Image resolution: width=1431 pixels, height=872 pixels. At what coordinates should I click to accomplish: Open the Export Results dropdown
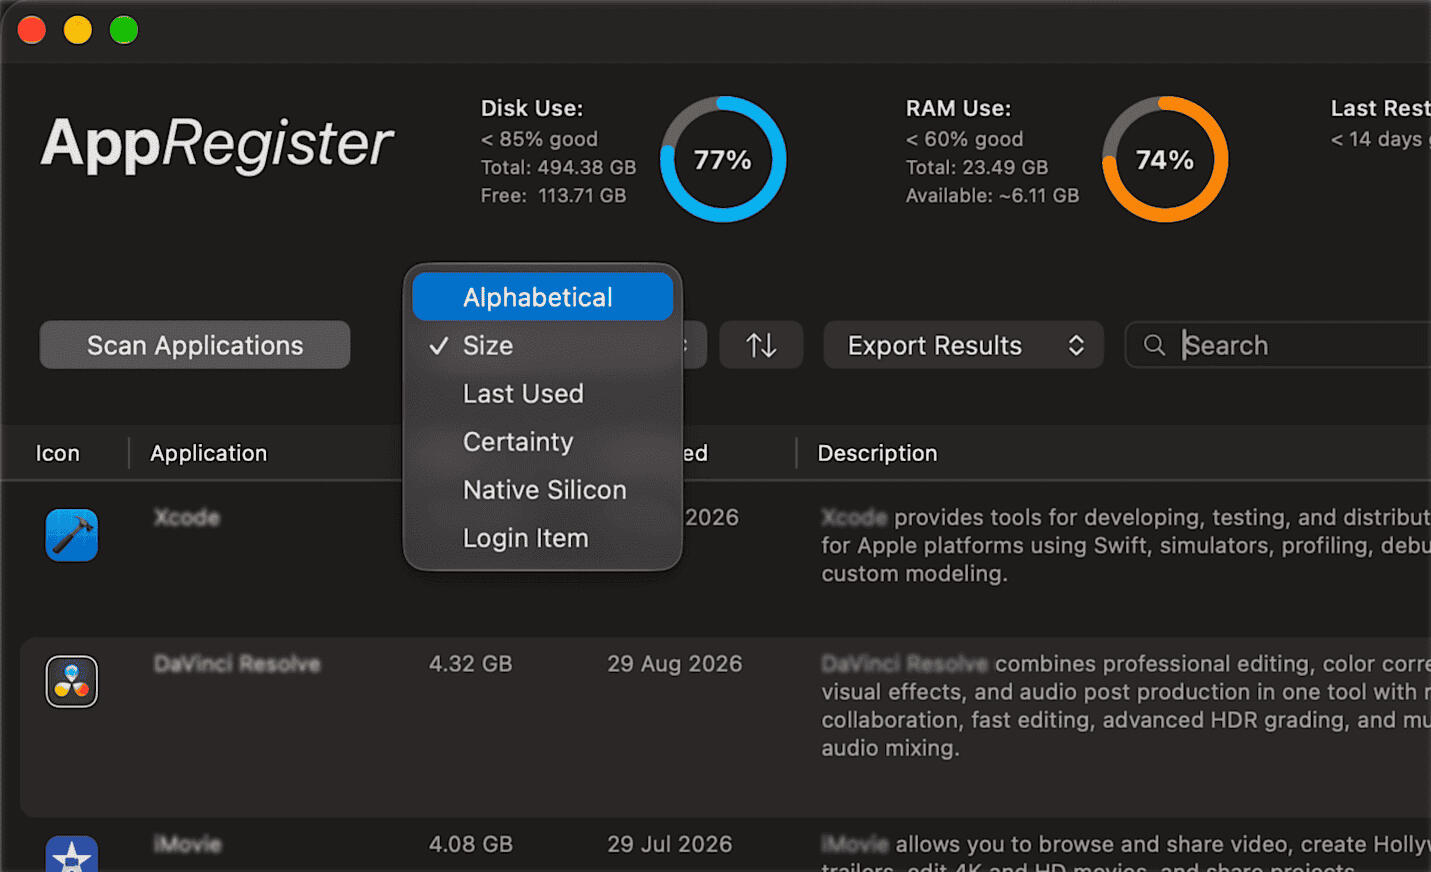[964, 345]
